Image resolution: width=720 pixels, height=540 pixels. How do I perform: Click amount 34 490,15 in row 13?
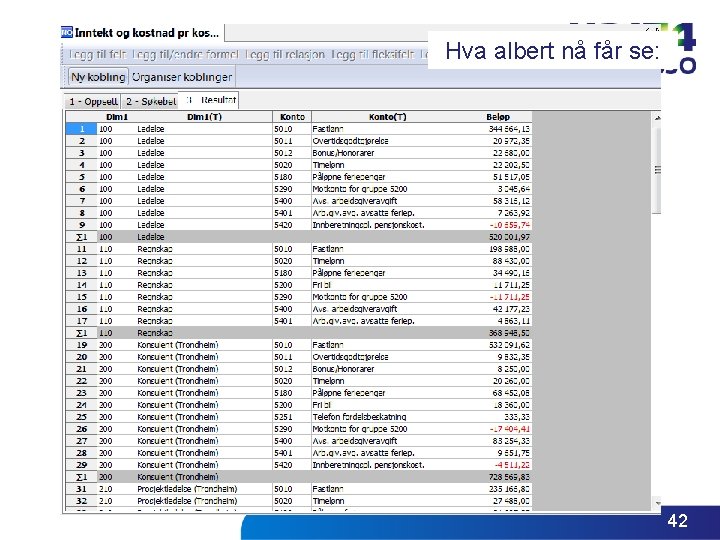511,273
